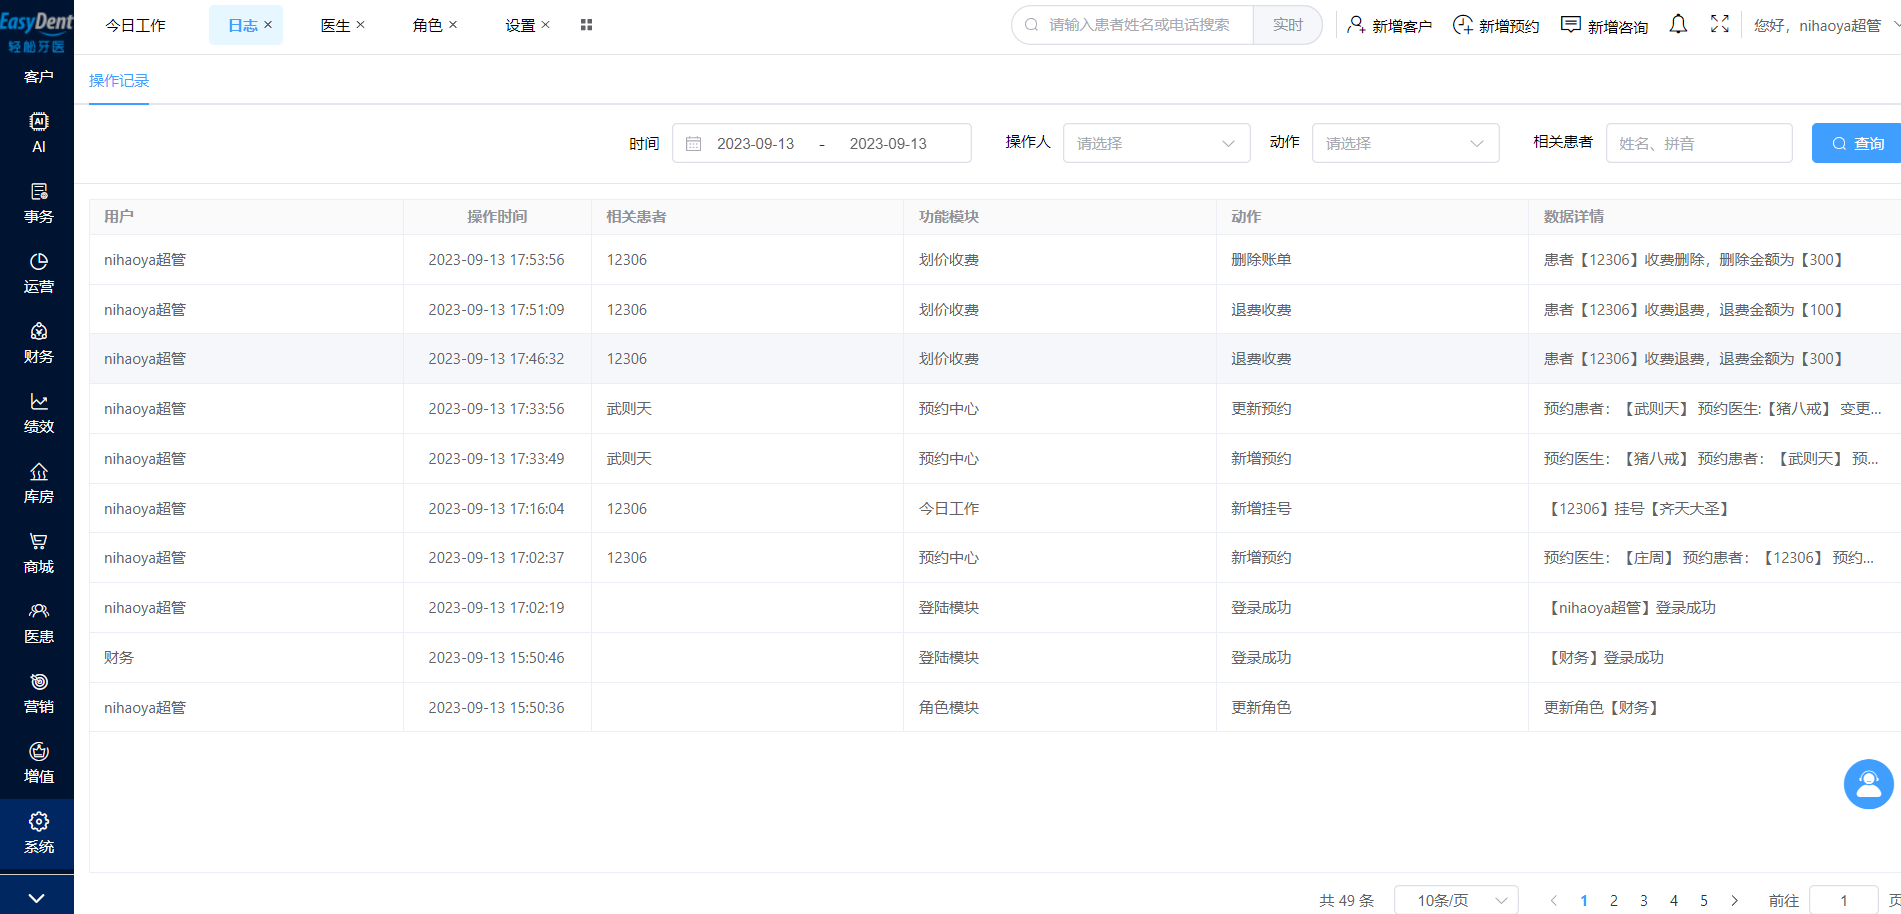Open the 10条/页 page size dropdown
The width and height of the screenshot is (1901, 914).
click(1456, 900)
